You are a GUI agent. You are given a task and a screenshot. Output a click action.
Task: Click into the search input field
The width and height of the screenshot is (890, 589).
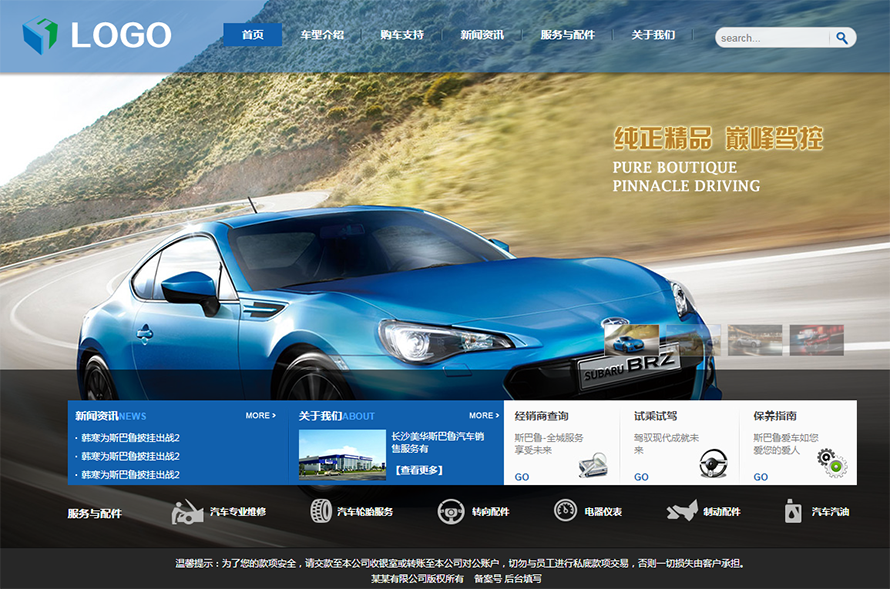pyautogui.click(x=772, y=38)
